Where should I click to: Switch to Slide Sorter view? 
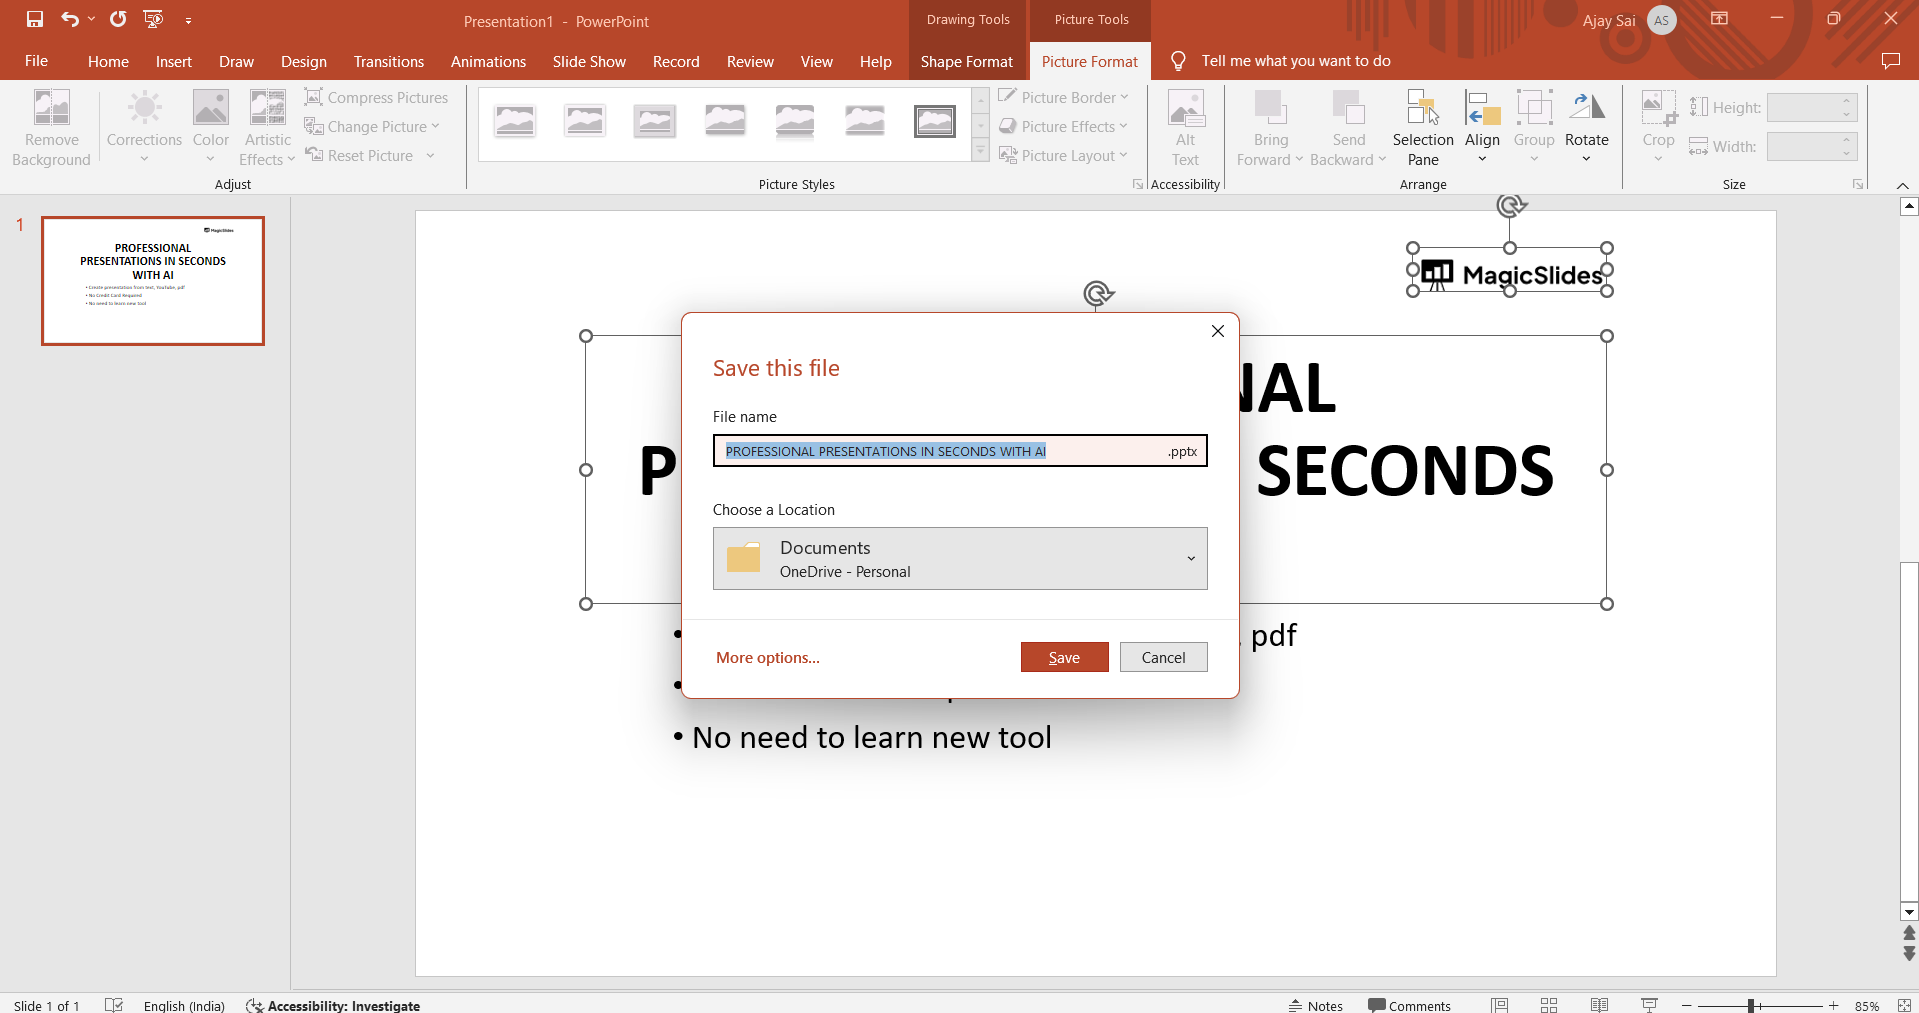(1549, 1005)
